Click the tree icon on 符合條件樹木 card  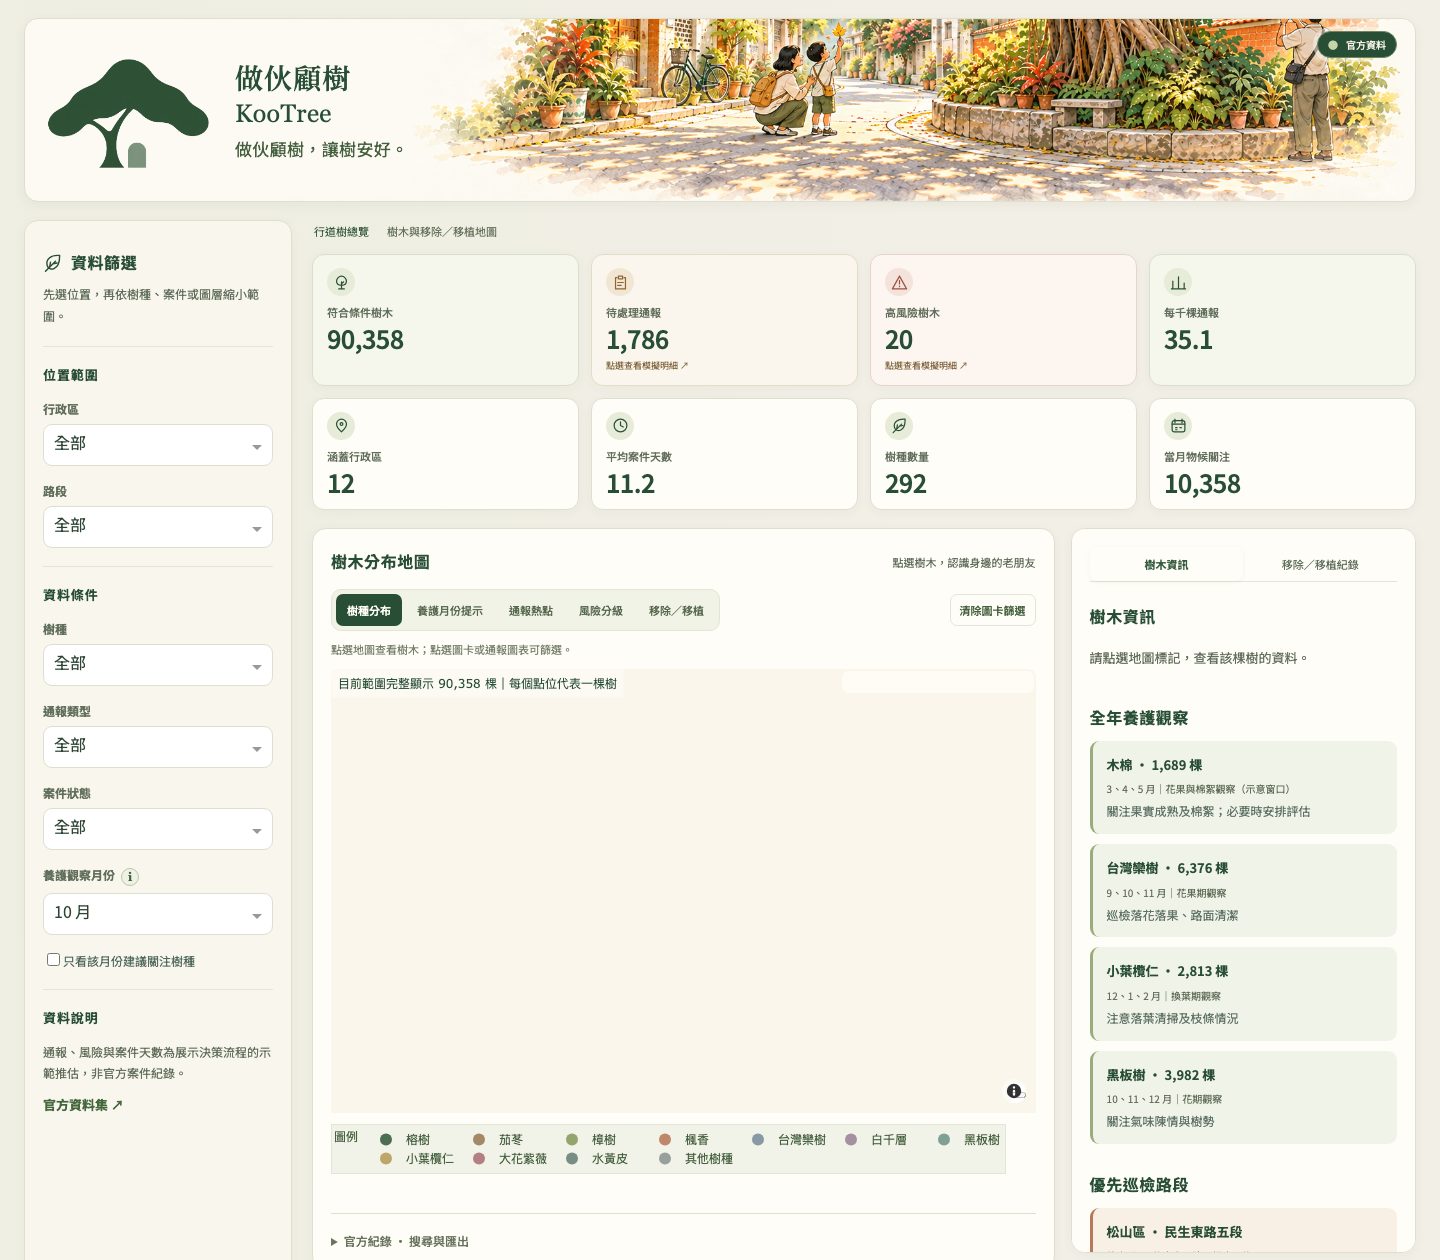pos(341,282)
